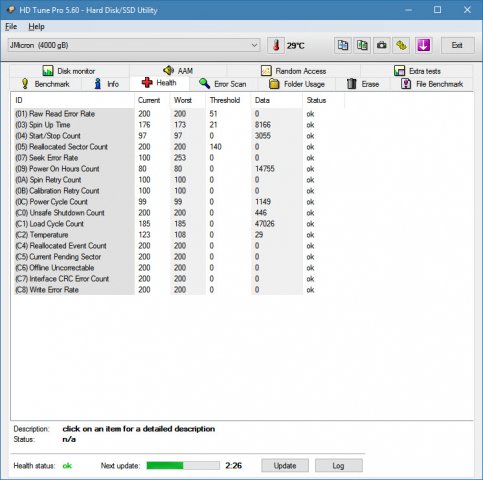This screenshot has height=480, width=483.
Task: Select the Health tab
Action: click(159, 83)
